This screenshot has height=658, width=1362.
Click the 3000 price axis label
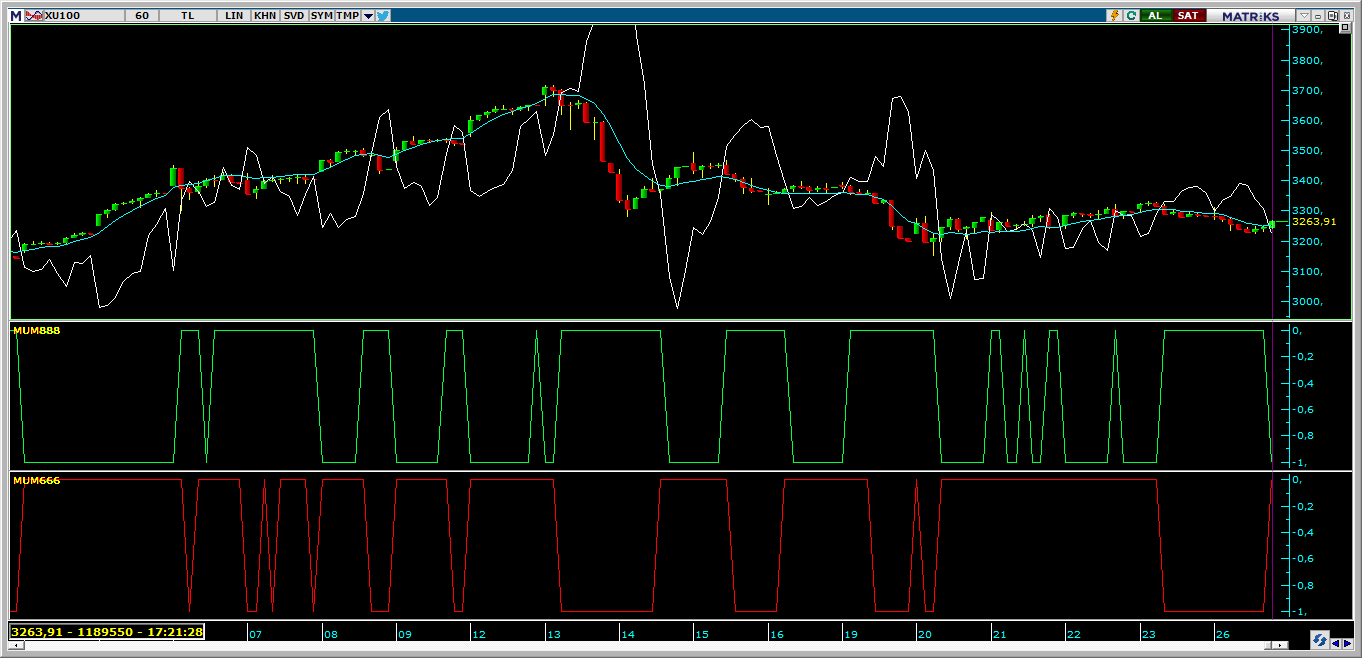click(x=1309, y=302)
